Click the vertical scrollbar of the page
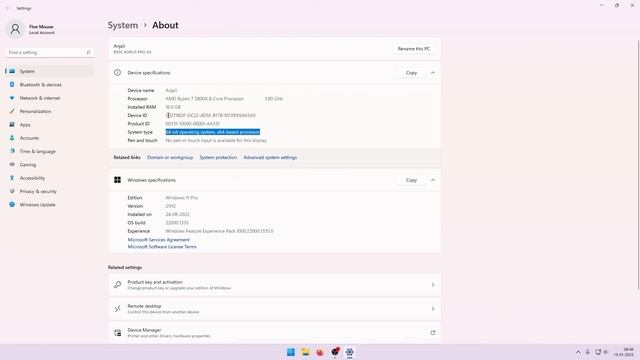The height and width of the screenshot is (360, 640). [x=638, y=165]
